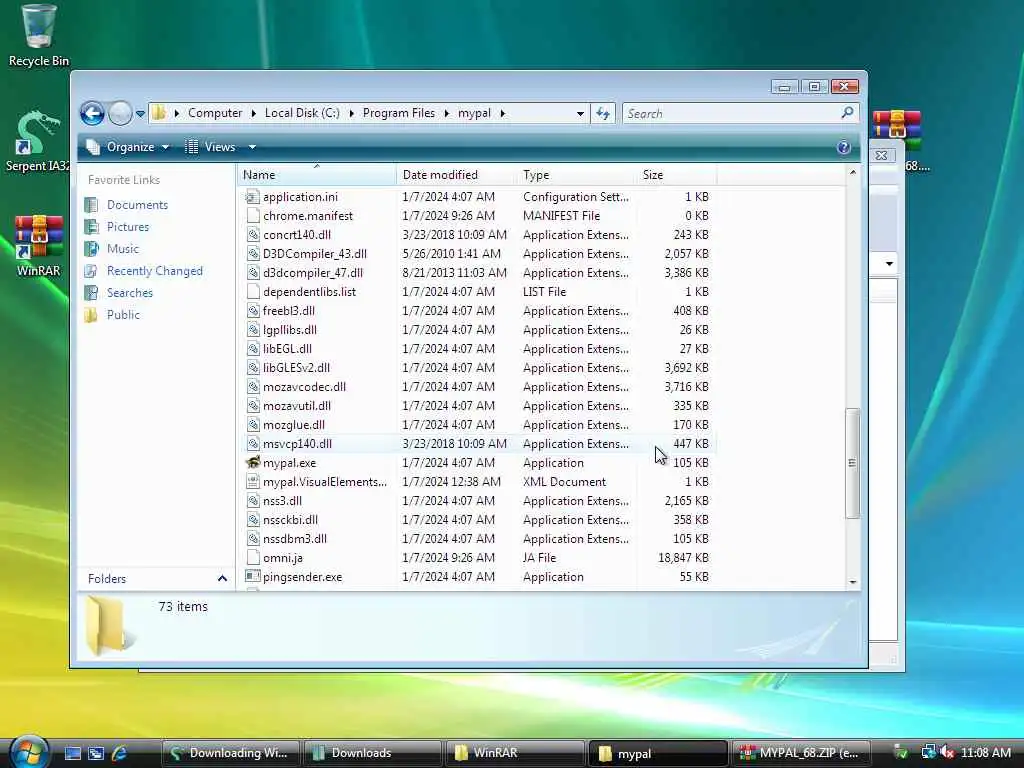Sort by the Size column header
The width and height of the screenshot is (1024, 768).
click(x=677, y=175)
